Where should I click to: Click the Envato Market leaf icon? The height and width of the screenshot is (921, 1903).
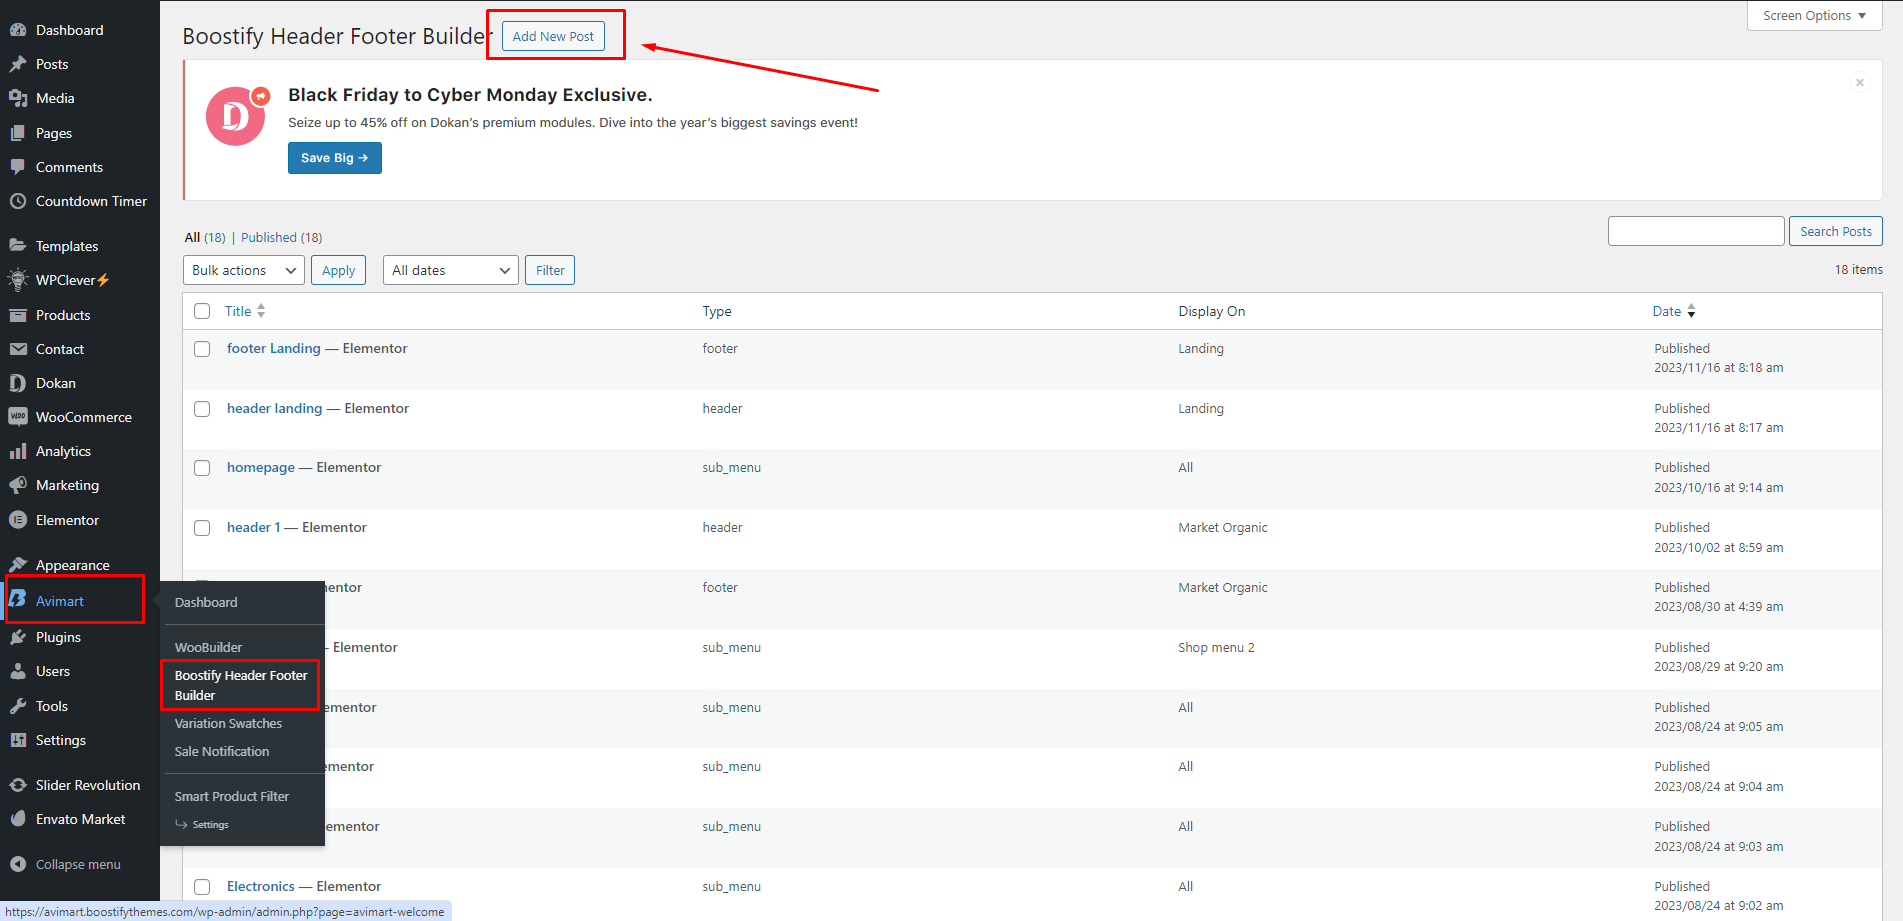click(18, 819)
